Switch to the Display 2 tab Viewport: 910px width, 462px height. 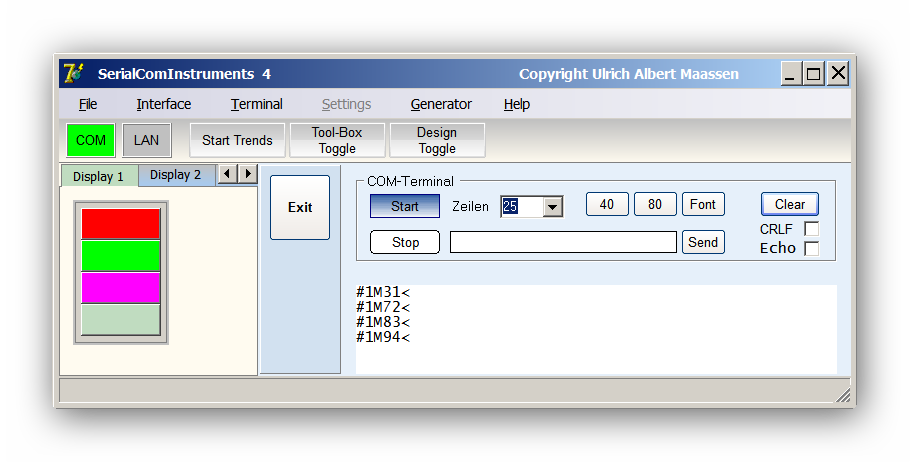pos(176,175)
